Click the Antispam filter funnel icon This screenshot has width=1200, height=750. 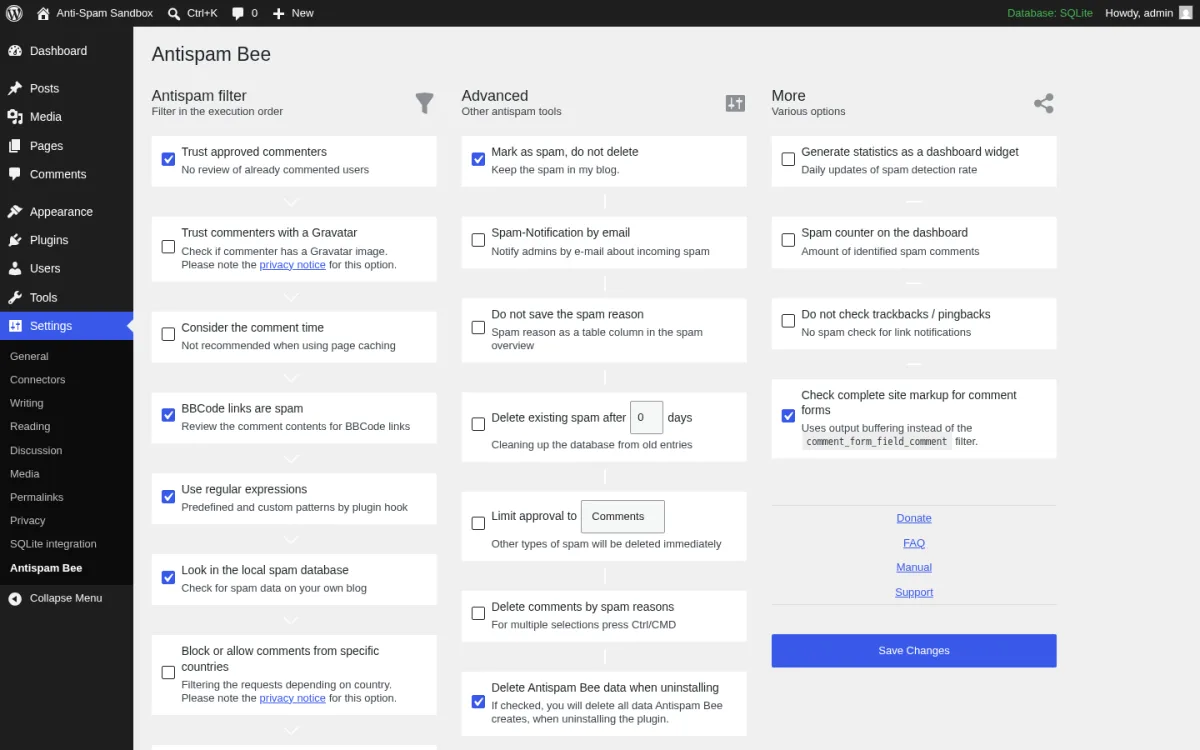click(x=425, y=103)
